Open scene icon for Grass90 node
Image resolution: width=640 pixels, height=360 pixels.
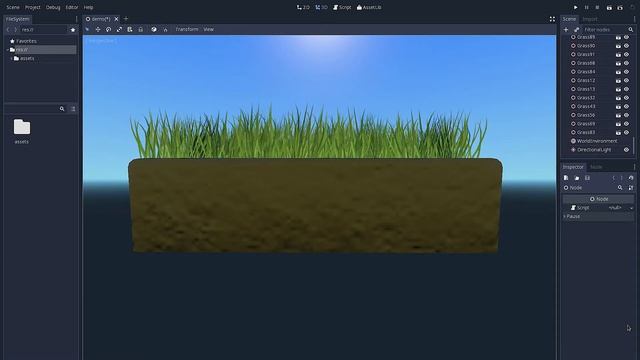click(x=618, y=46)
